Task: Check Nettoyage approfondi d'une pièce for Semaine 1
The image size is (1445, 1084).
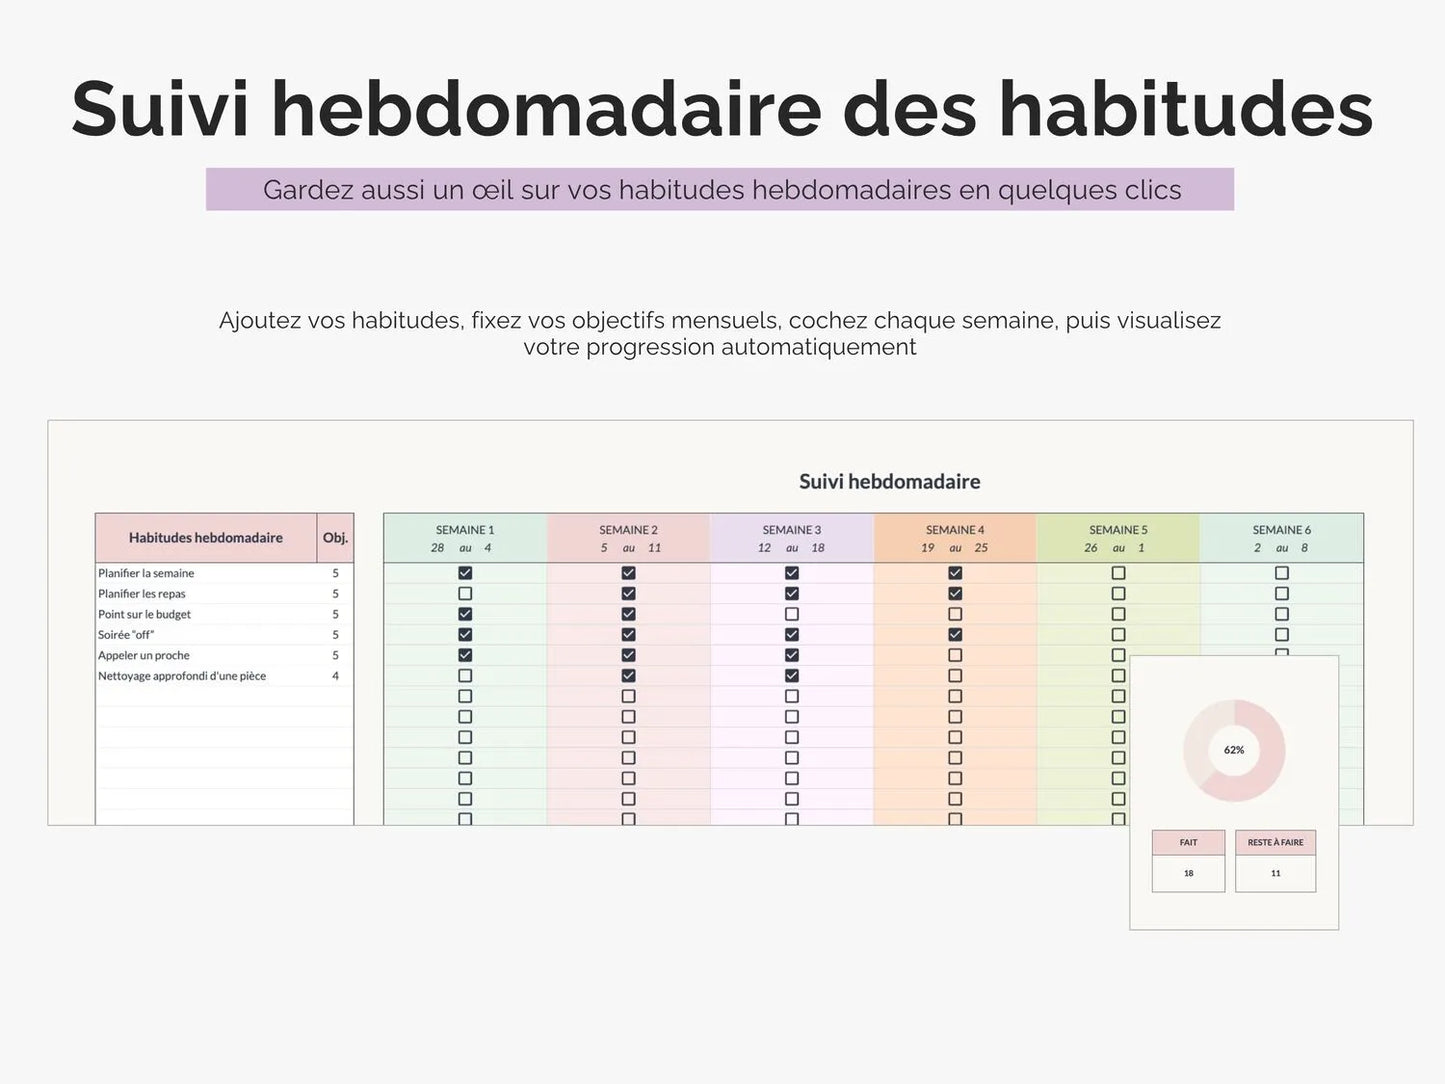Action: (465, 676)
